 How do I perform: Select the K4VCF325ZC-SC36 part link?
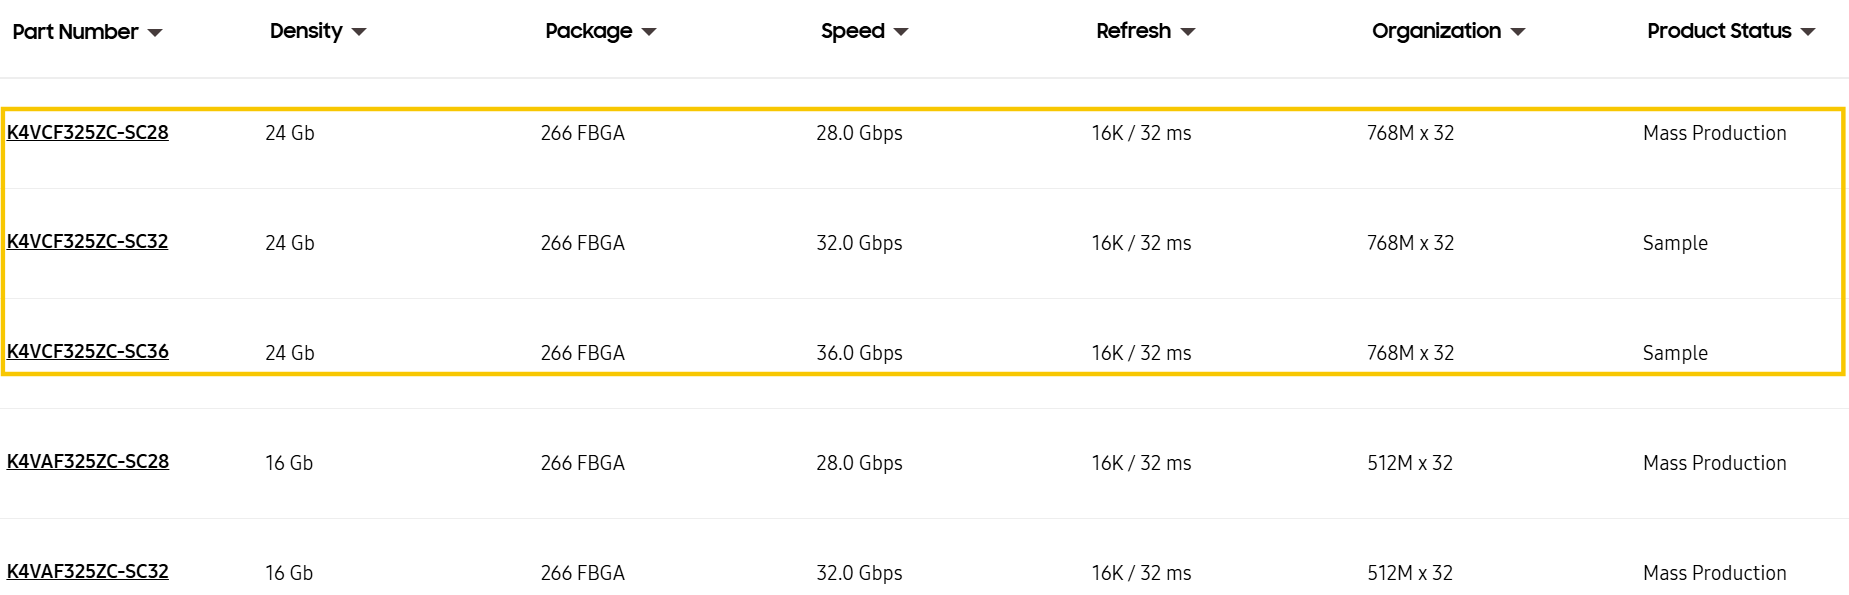(x=88, y=352)
